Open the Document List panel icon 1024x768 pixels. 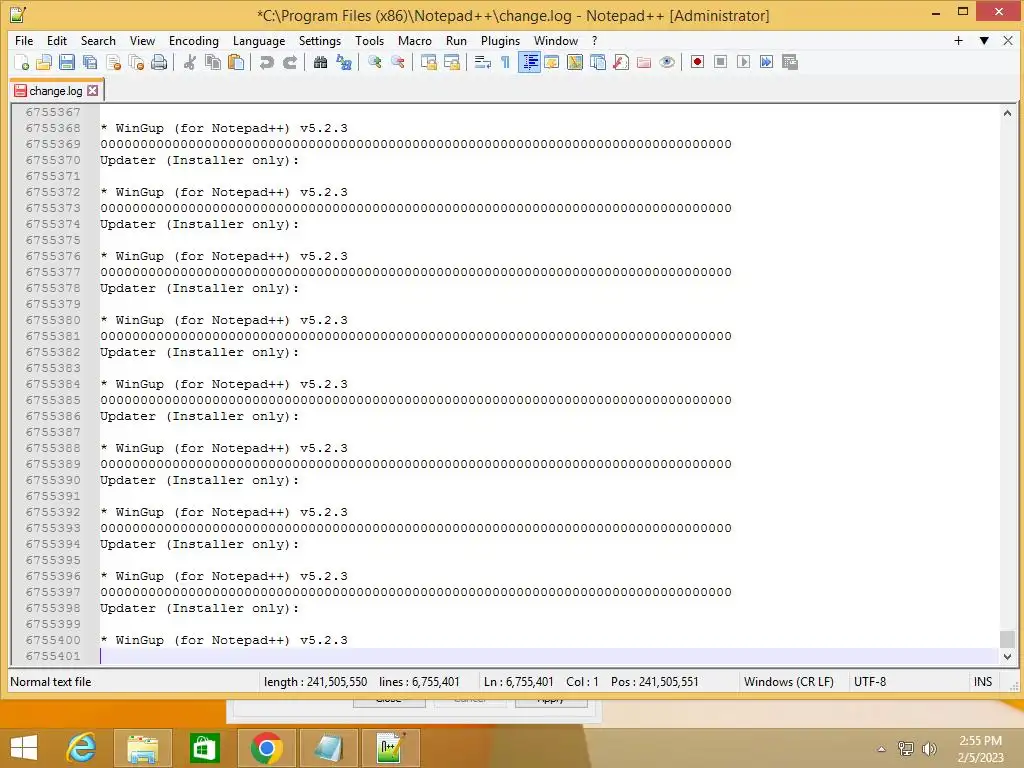tap(598, 62)
